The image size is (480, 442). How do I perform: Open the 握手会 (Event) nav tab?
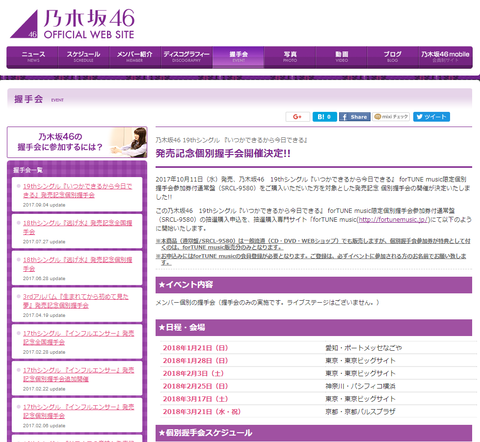tap(238, 57)
